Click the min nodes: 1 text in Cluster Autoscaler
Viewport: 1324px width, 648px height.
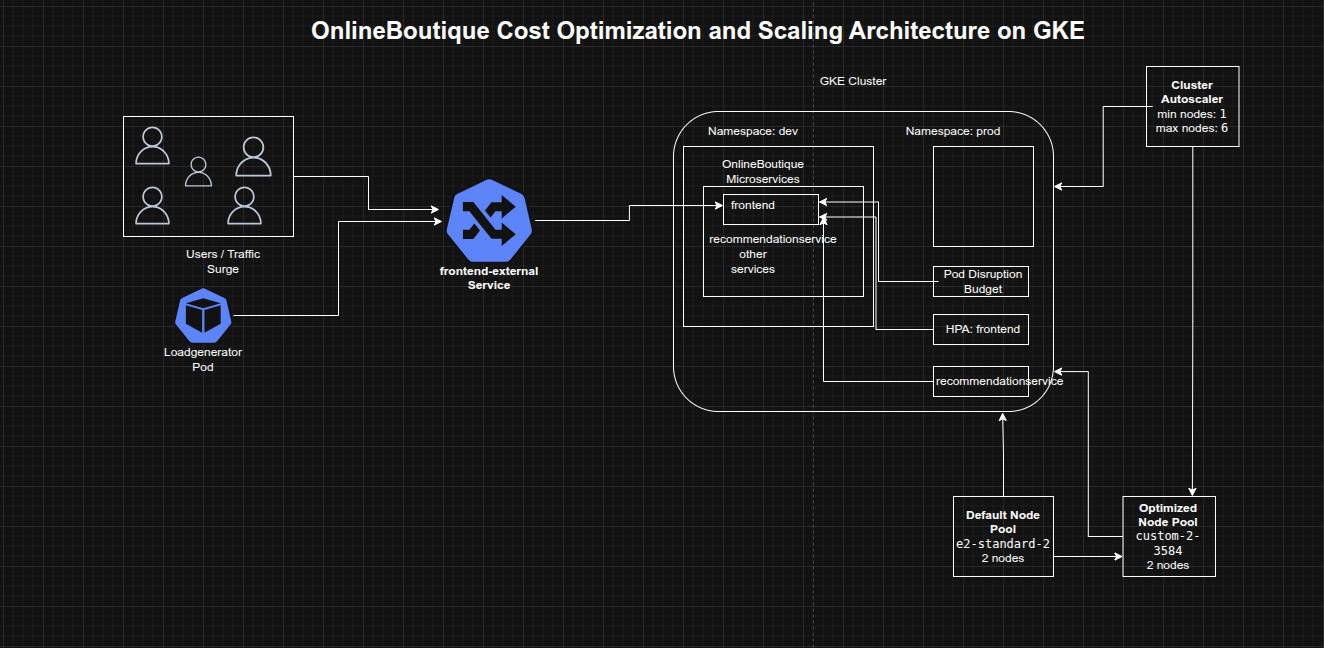[1190, 114]
